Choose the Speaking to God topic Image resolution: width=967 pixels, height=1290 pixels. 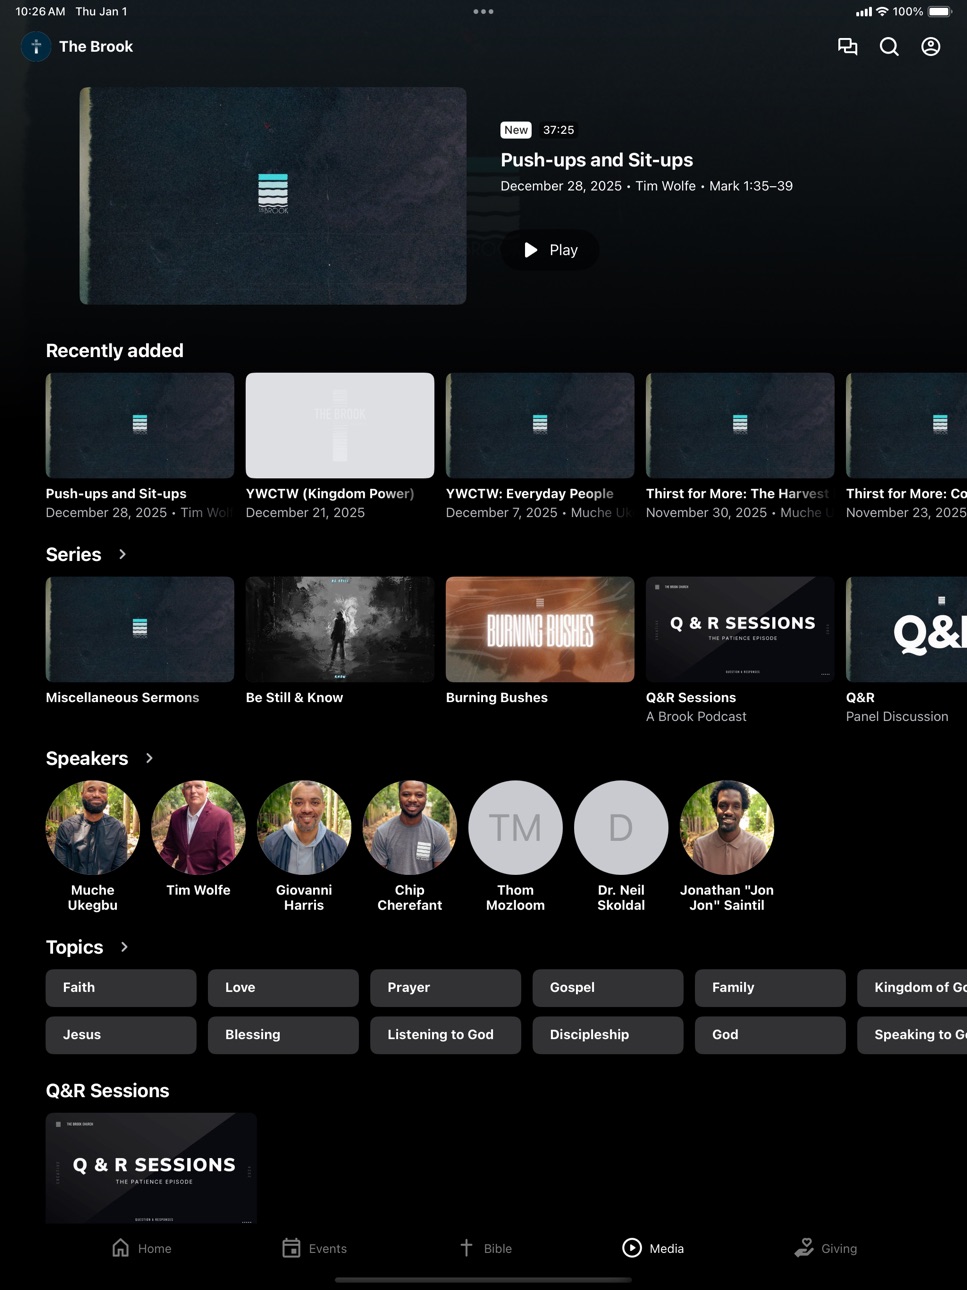(x=912, y=1035)
